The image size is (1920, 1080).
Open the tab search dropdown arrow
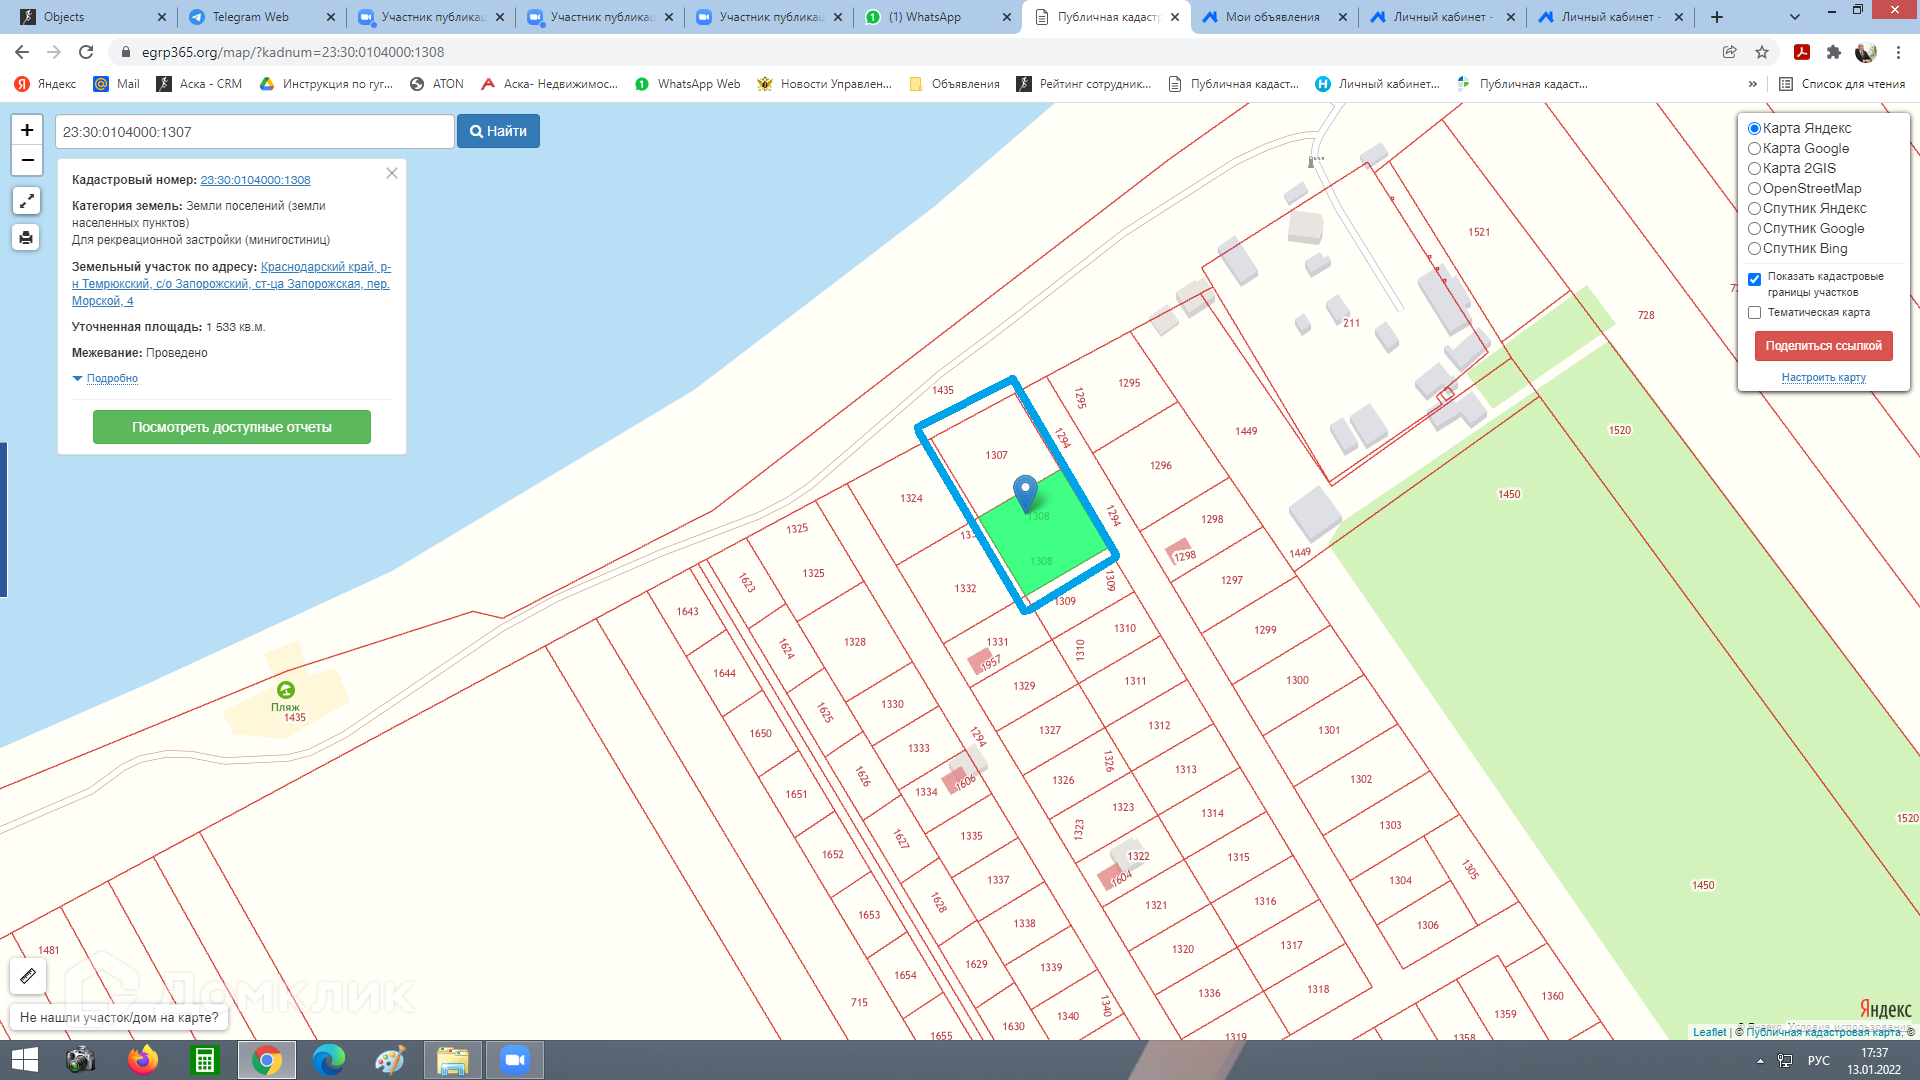[1794, 17]
